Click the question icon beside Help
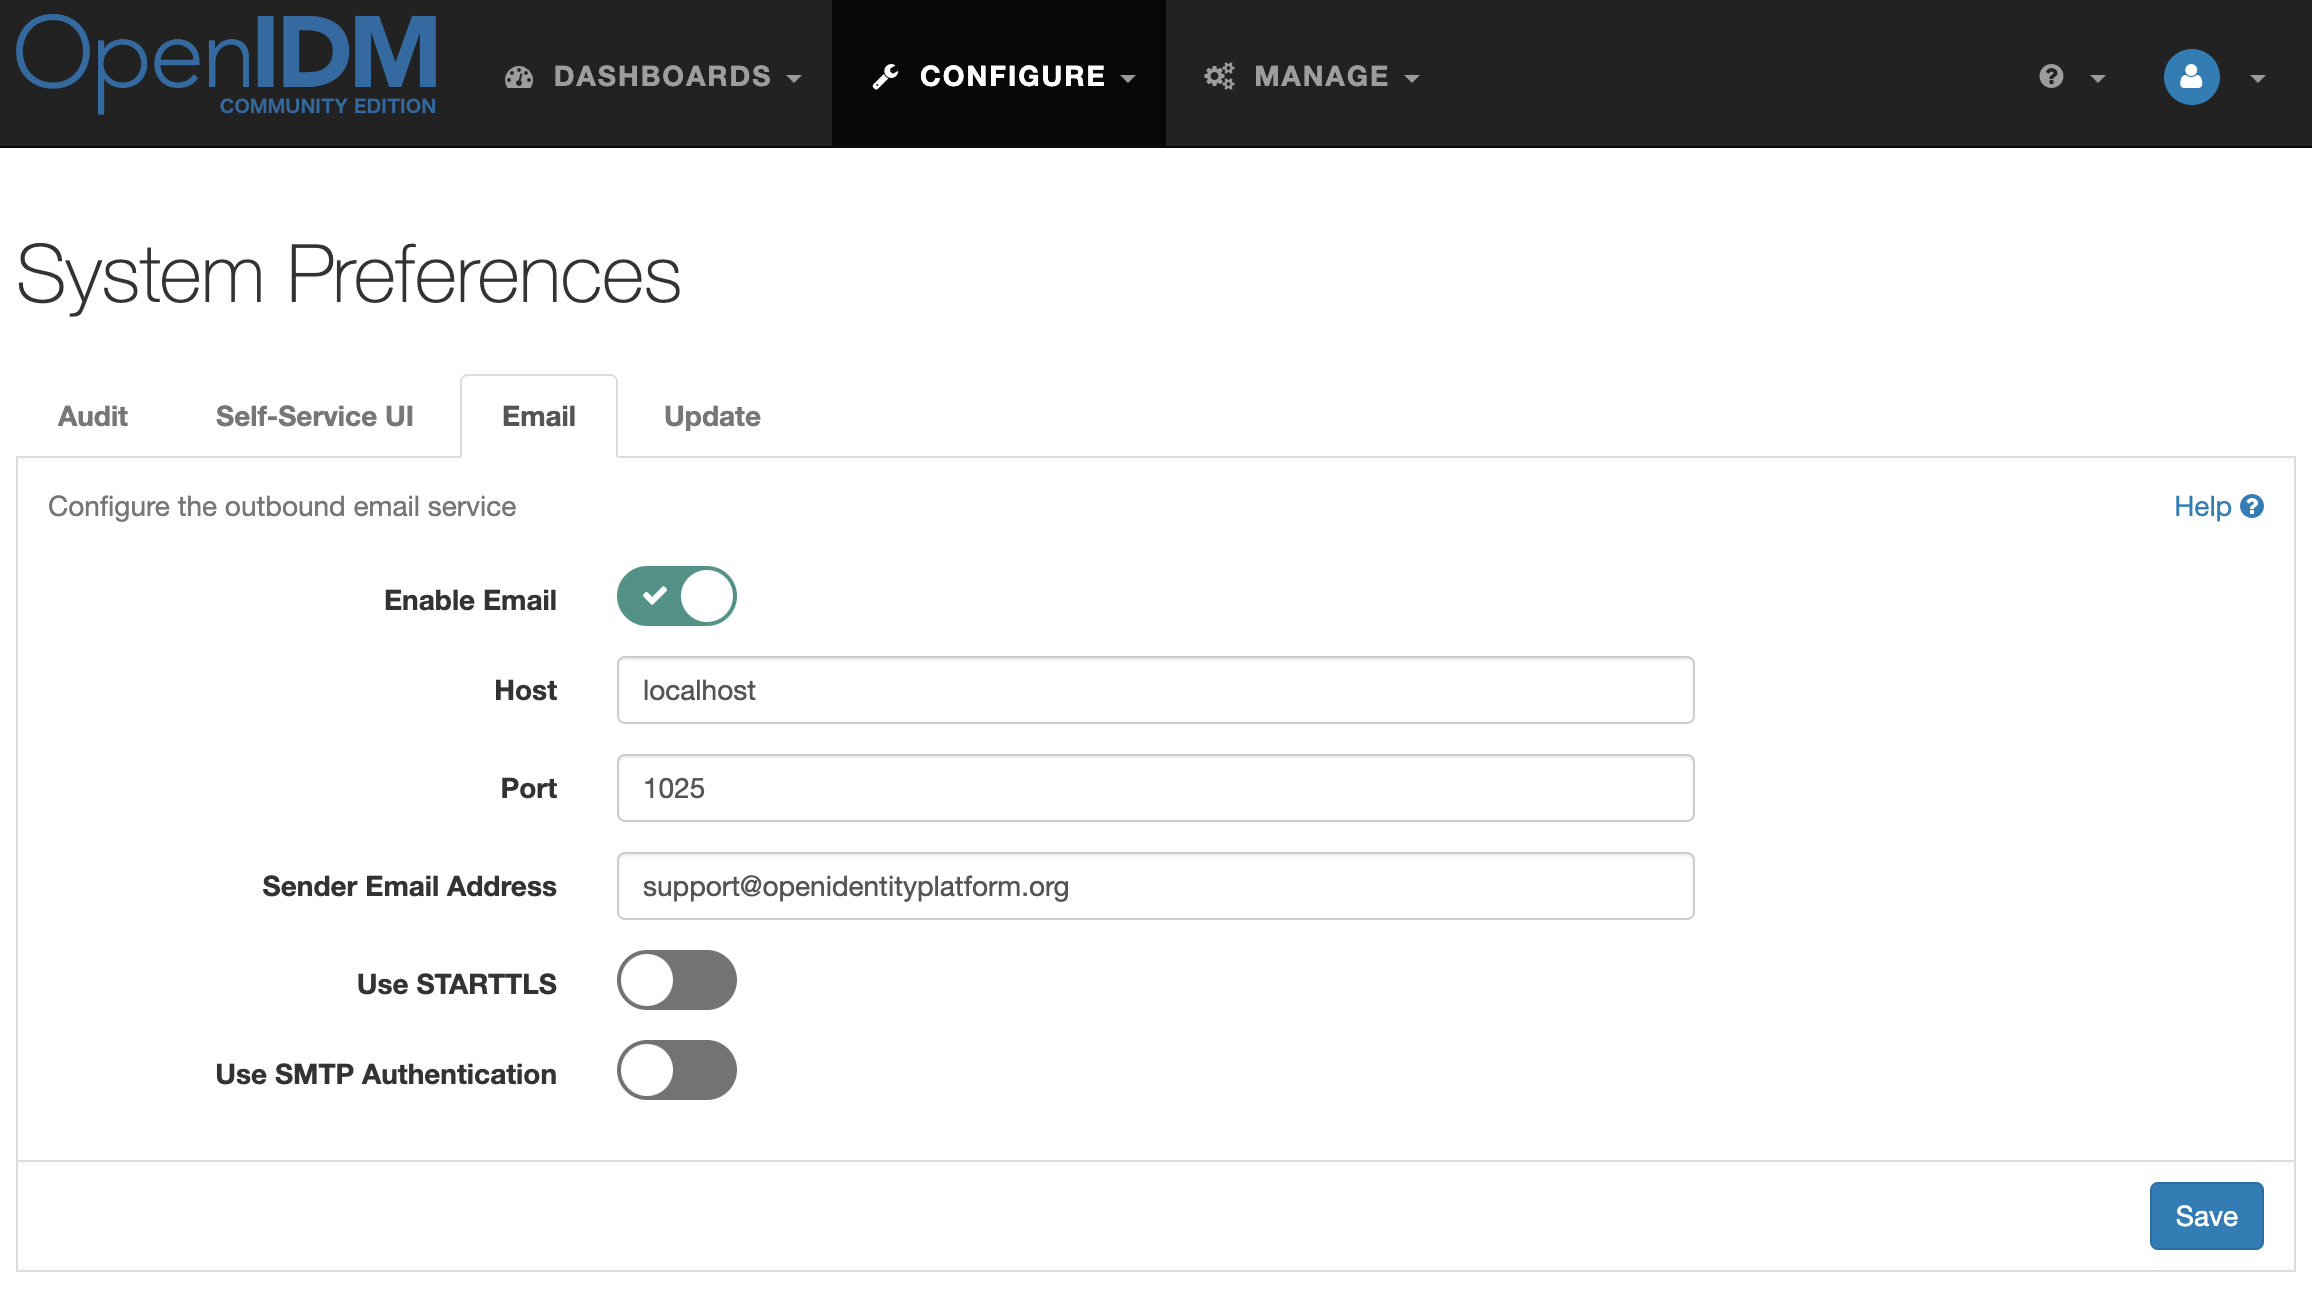 2252,507
